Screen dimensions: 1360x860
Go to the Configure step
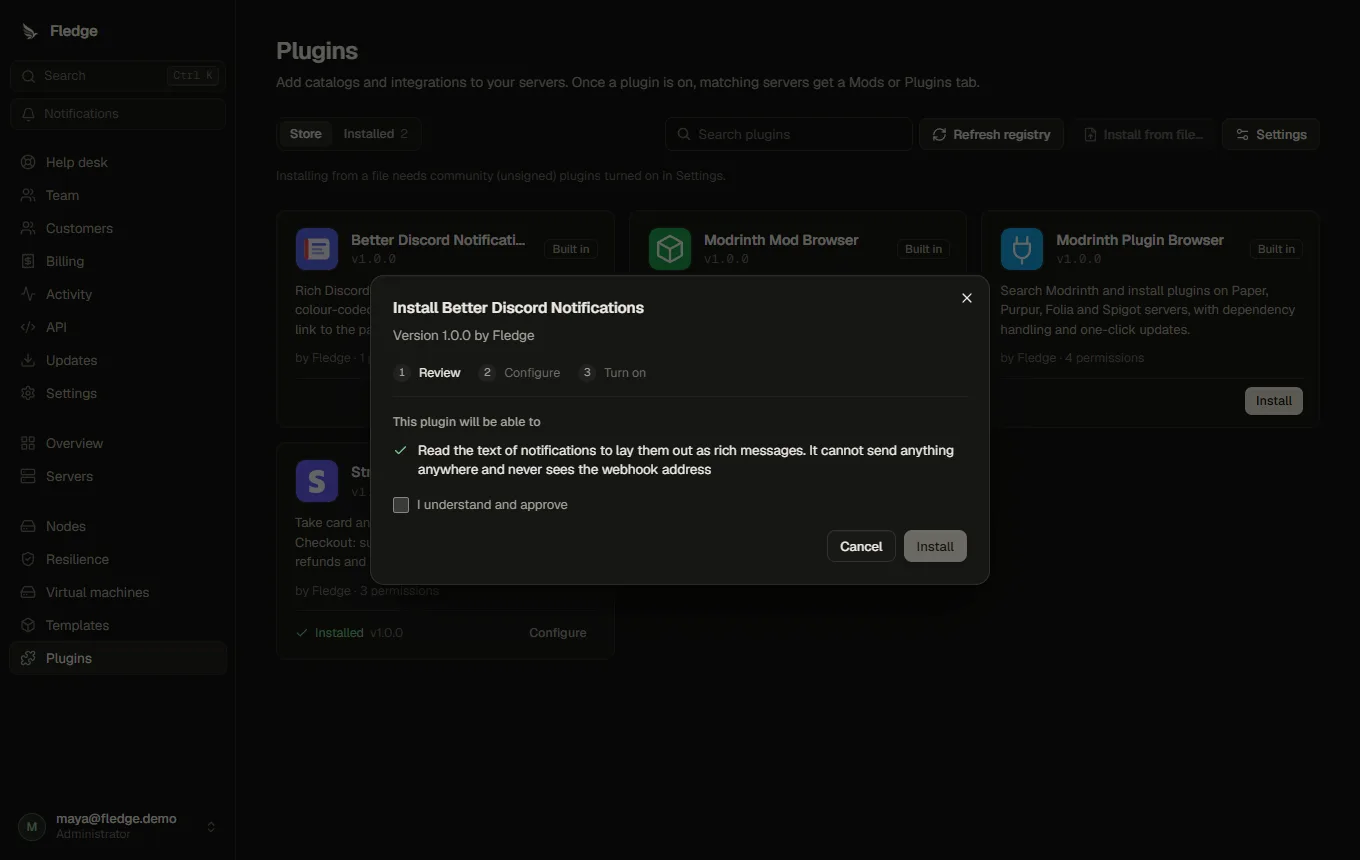520,373
